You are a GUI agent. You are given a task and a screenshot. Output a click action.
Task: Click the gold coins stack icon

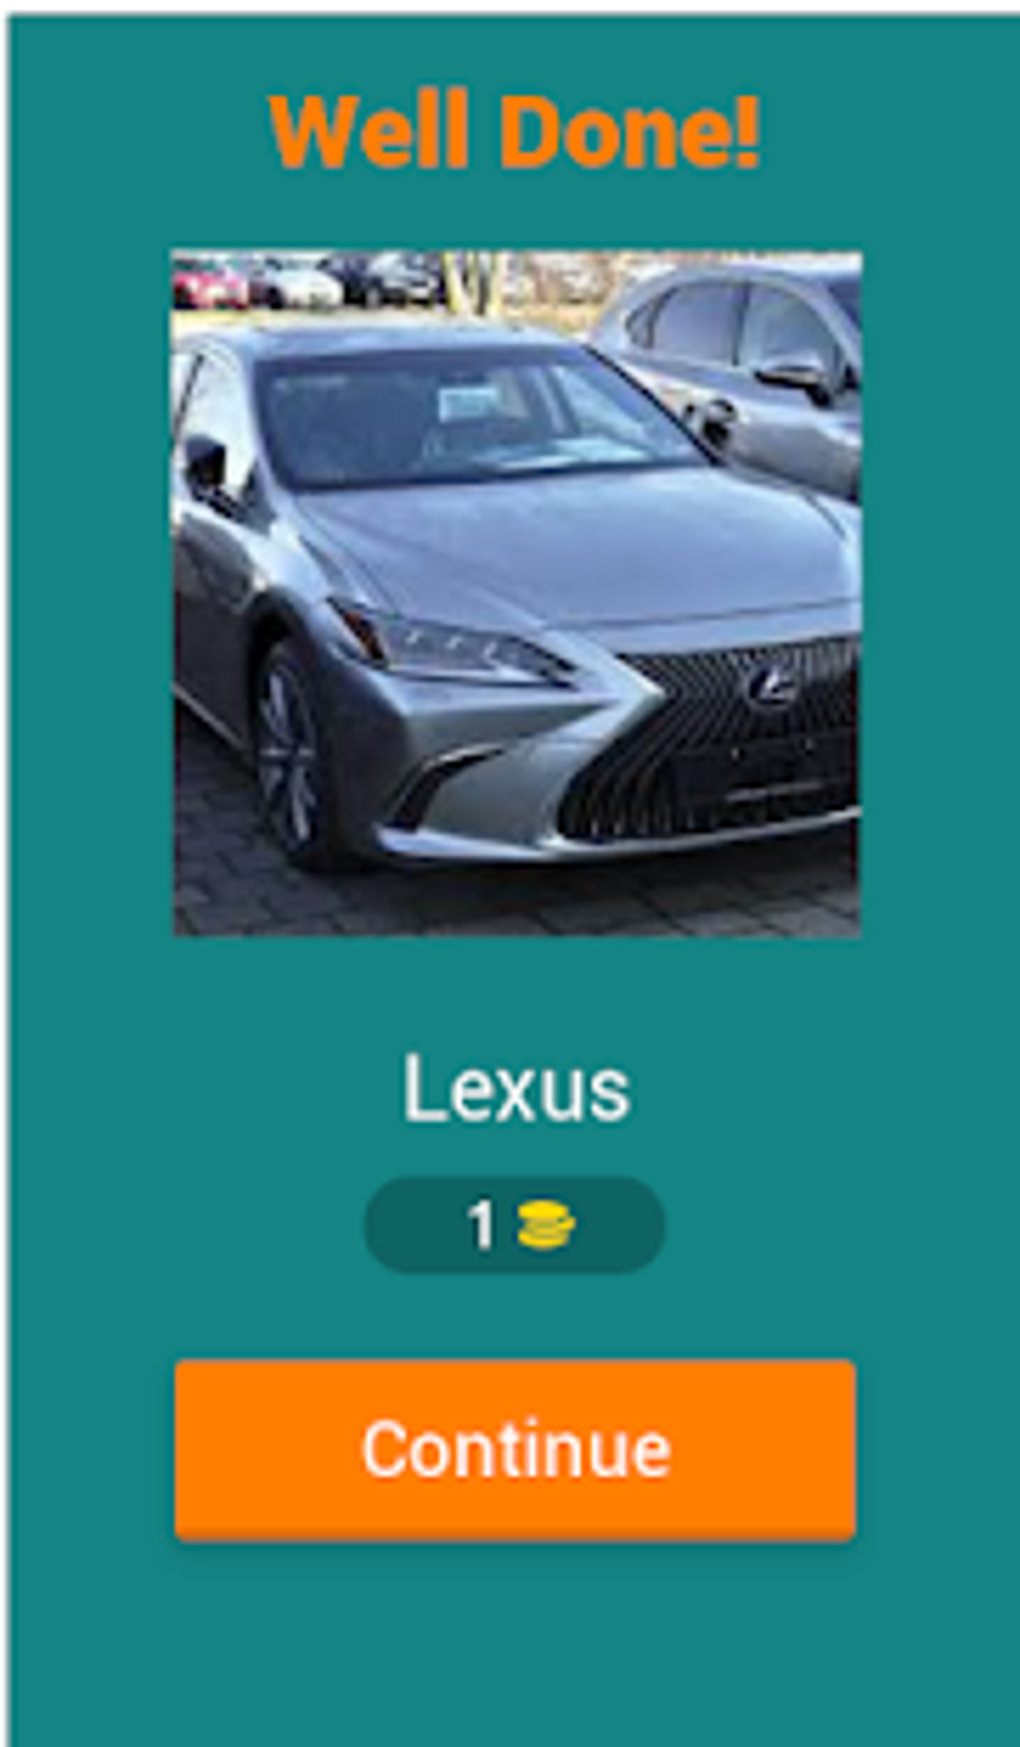click(546, 1225)
